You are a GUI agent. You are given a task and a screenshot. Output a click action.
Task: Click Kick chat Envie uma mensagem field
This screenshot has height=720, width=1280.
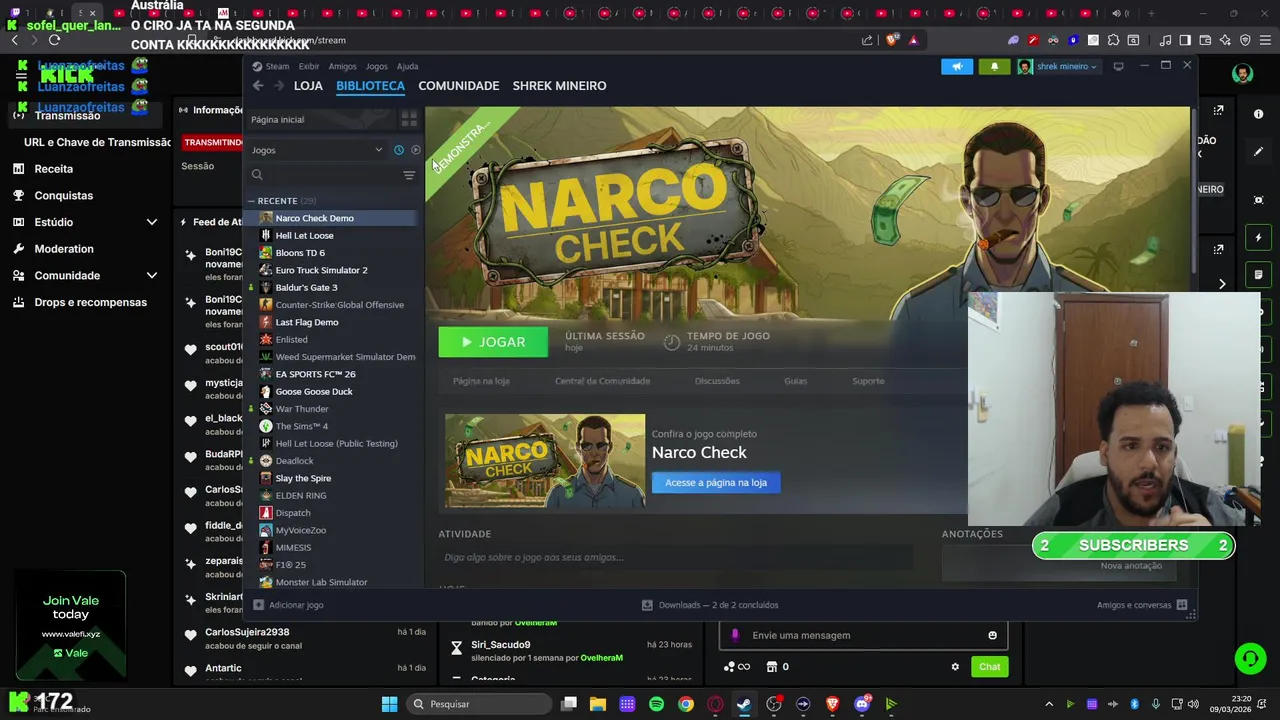[863, 635]
